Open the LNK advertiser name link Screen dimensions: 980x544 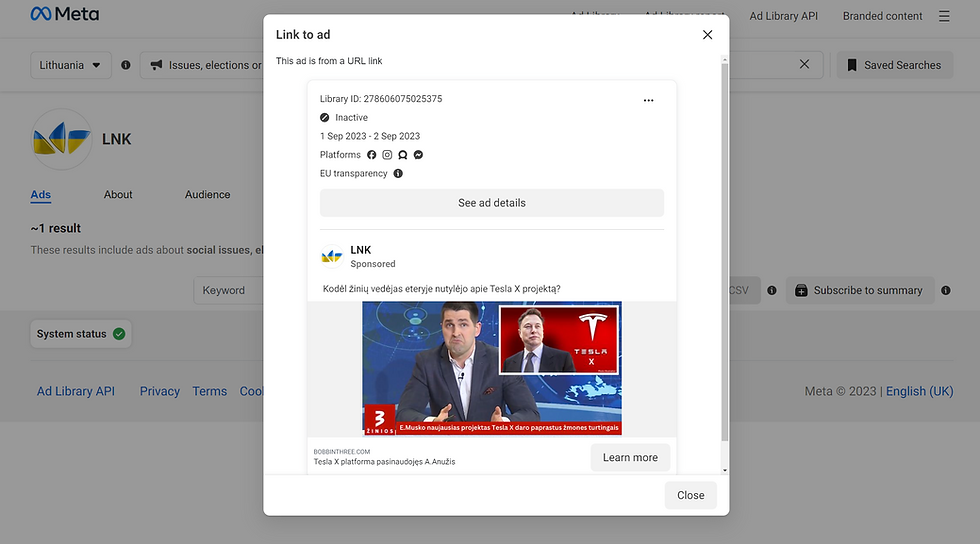click(x=361, y=249)
